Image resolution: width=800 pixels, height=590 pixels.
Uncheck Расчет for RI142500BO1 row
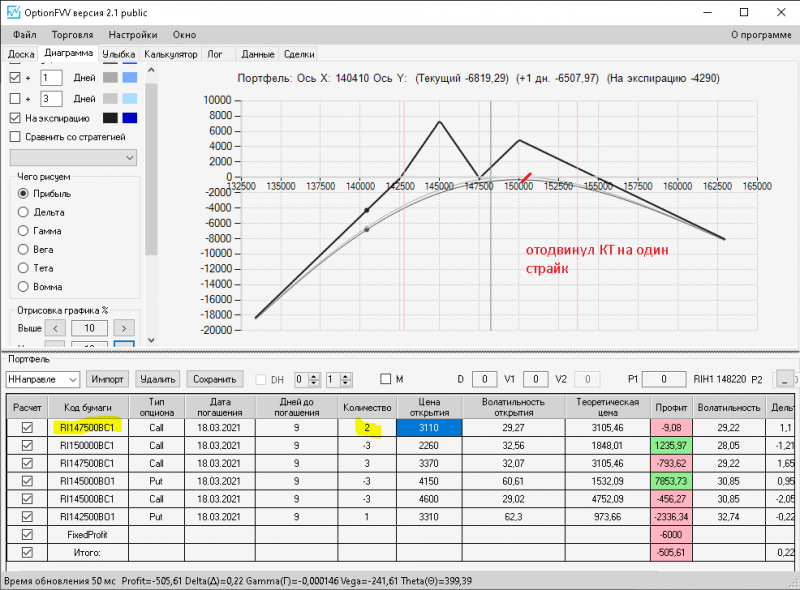(x=27, y=517)
